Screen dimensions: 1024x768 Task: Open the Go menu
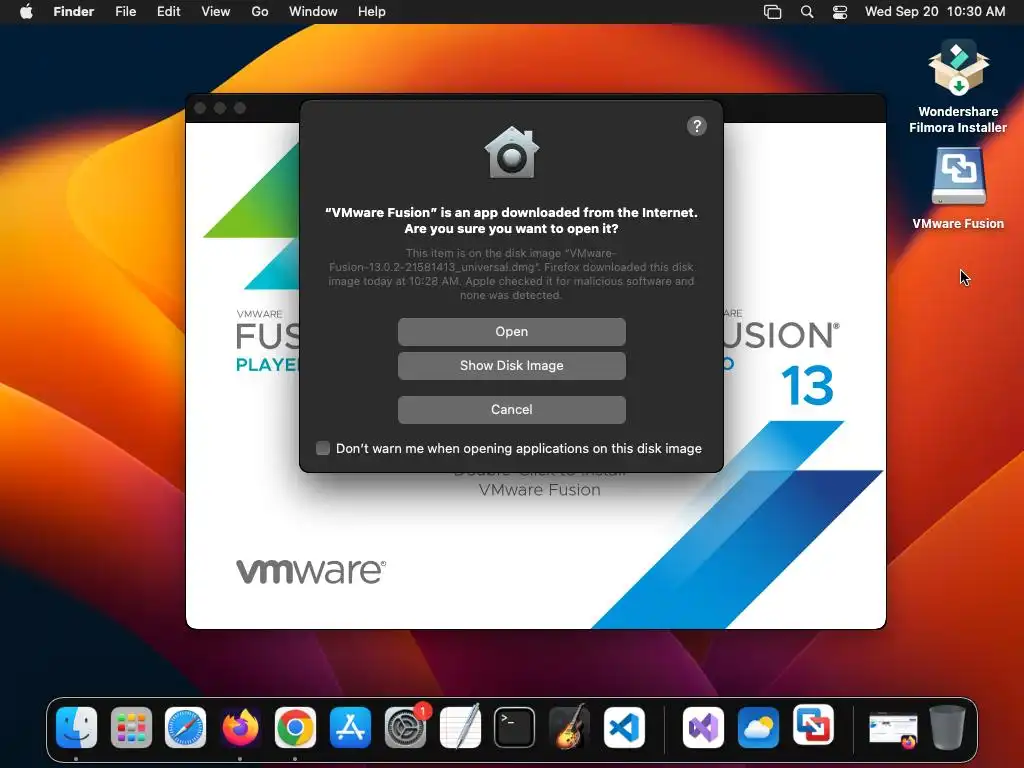[260, 12]
